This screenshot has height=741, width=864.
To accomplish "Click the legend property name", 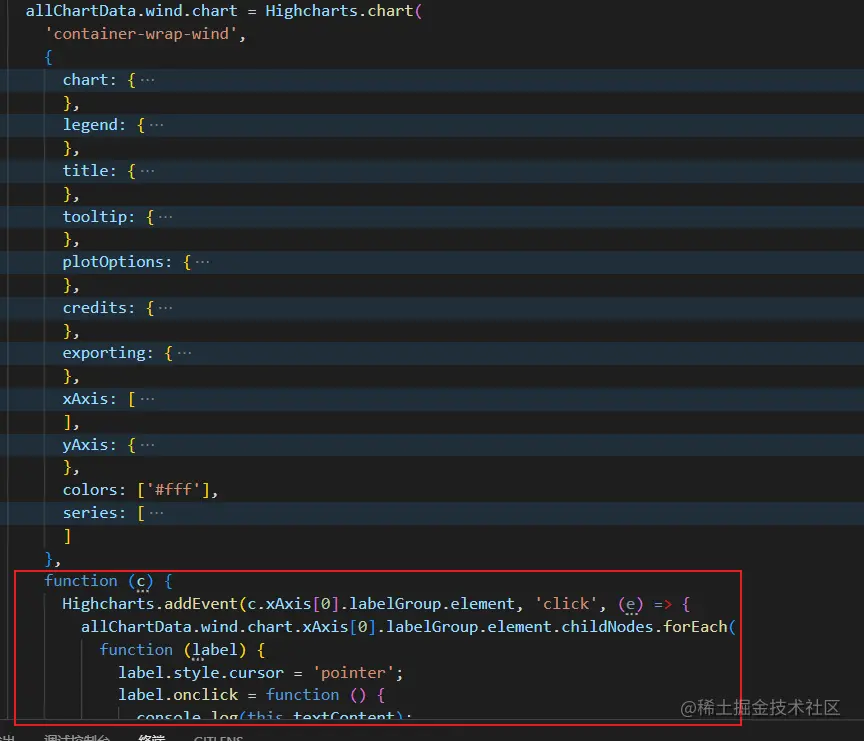I will [90, 125].
